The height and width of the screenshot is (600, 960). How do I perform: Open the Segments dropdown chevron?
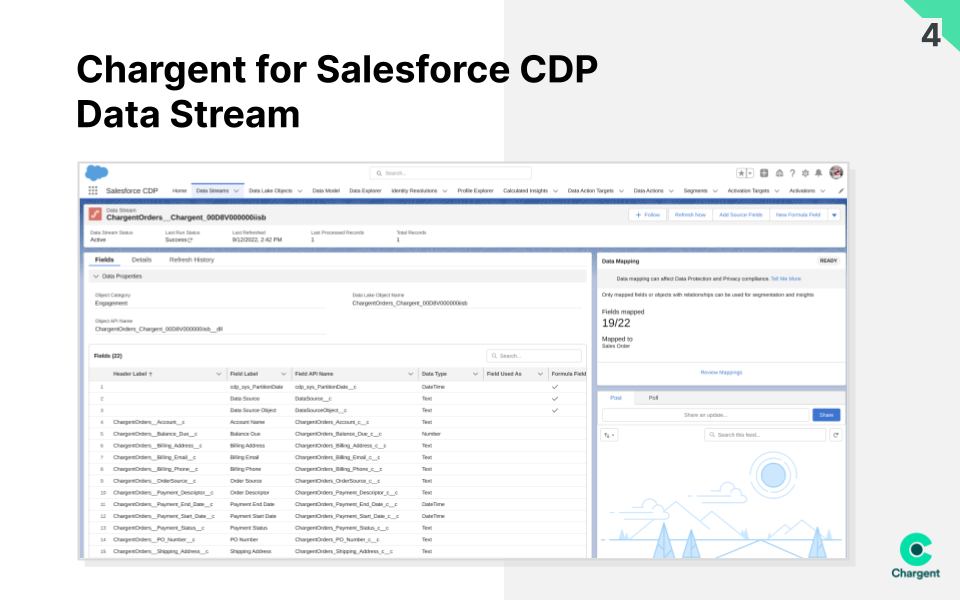pyautogui.click(x=715, y=191)
